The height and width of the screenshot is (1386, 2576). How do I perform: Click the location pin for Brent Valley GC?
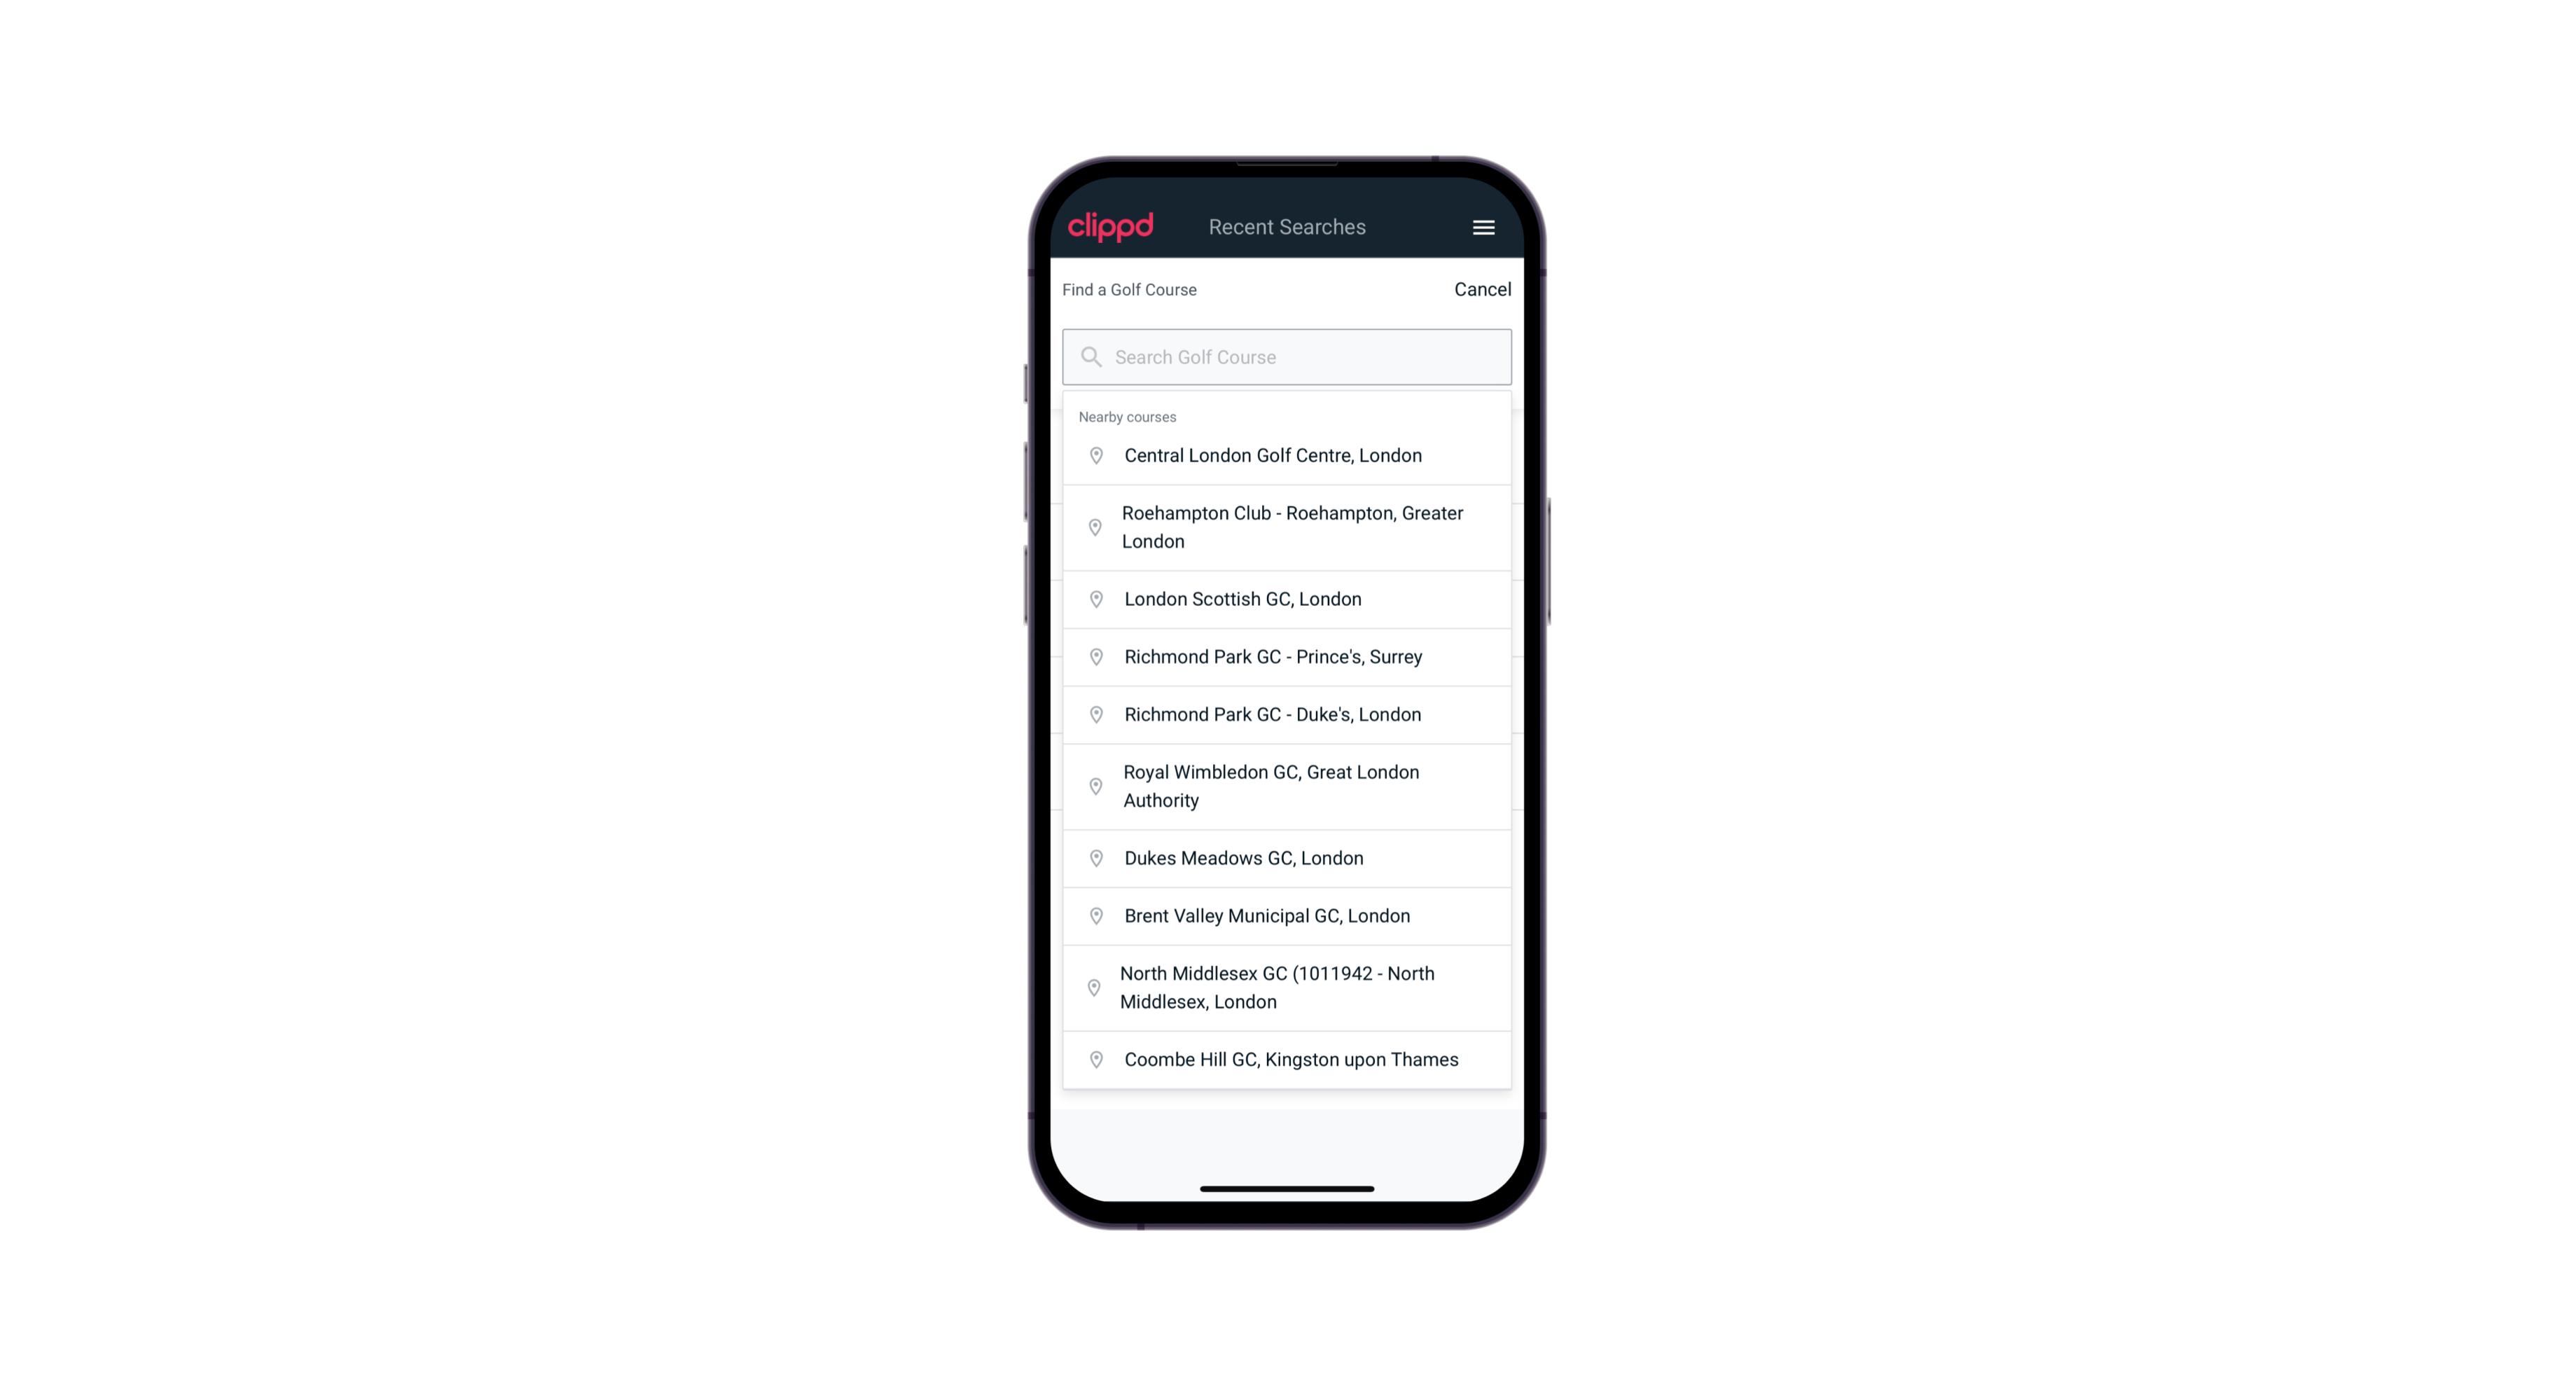click(x=1093, y=915)
